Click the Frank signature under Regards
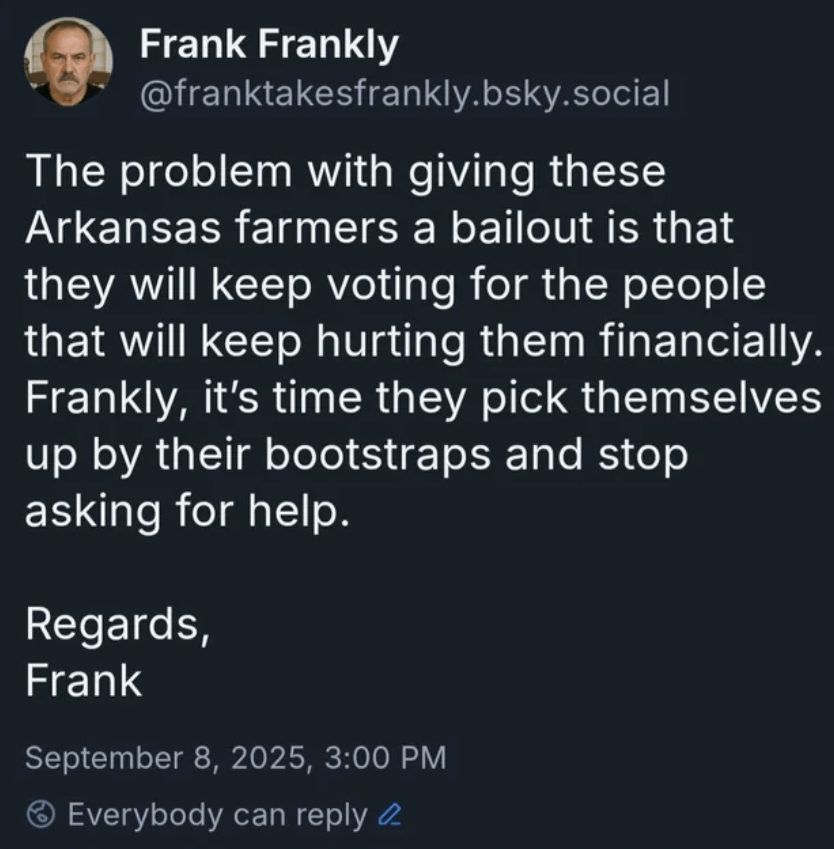834x849 pixels. [x=83, y=680]
